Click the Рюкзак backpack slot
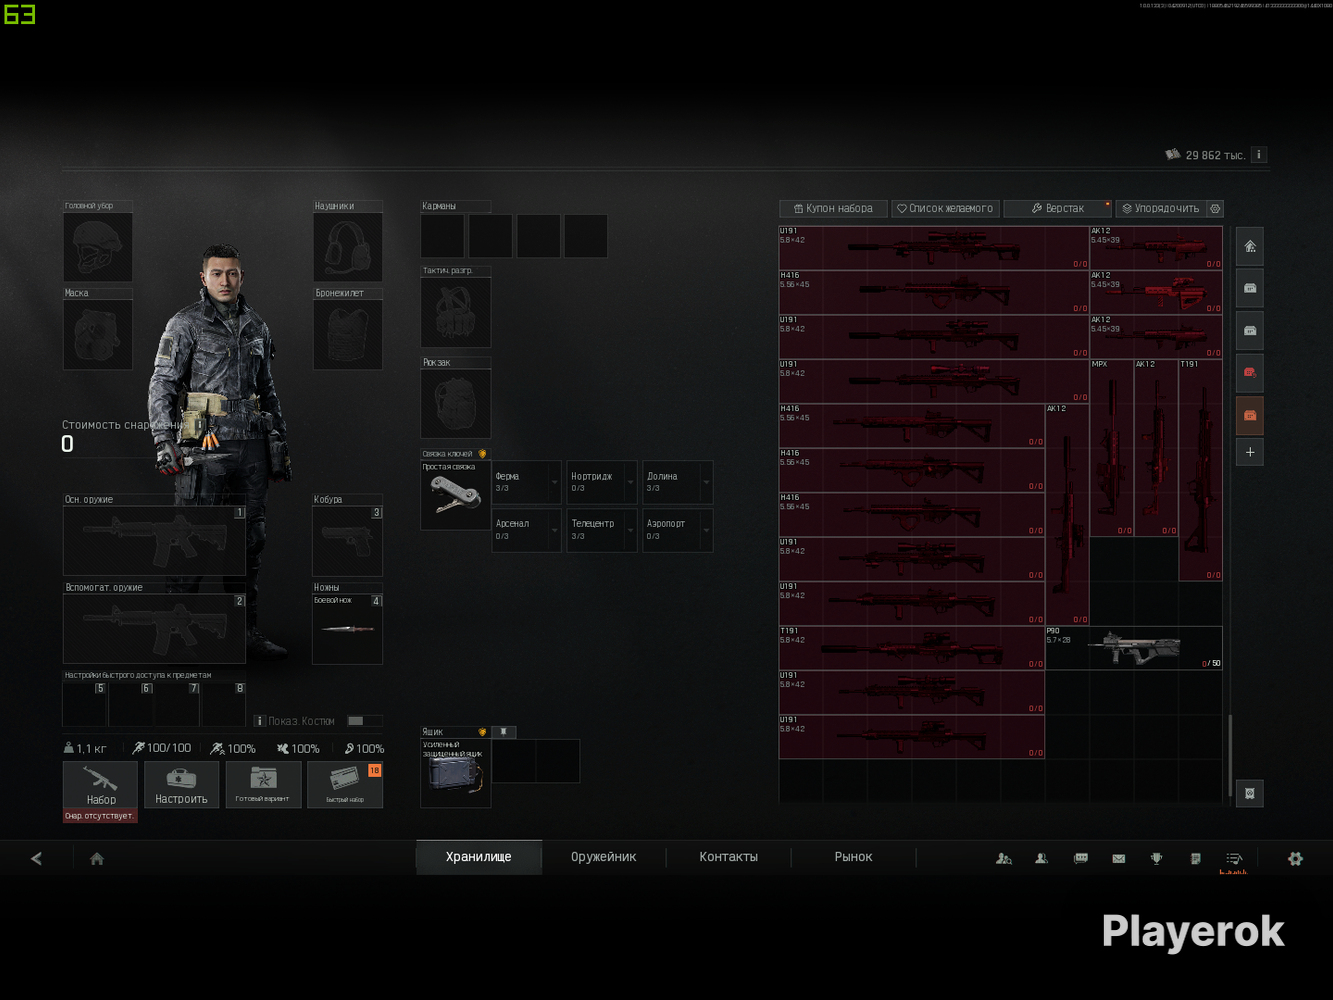This screenshot has height=1000, width=1333. [456, 403]
